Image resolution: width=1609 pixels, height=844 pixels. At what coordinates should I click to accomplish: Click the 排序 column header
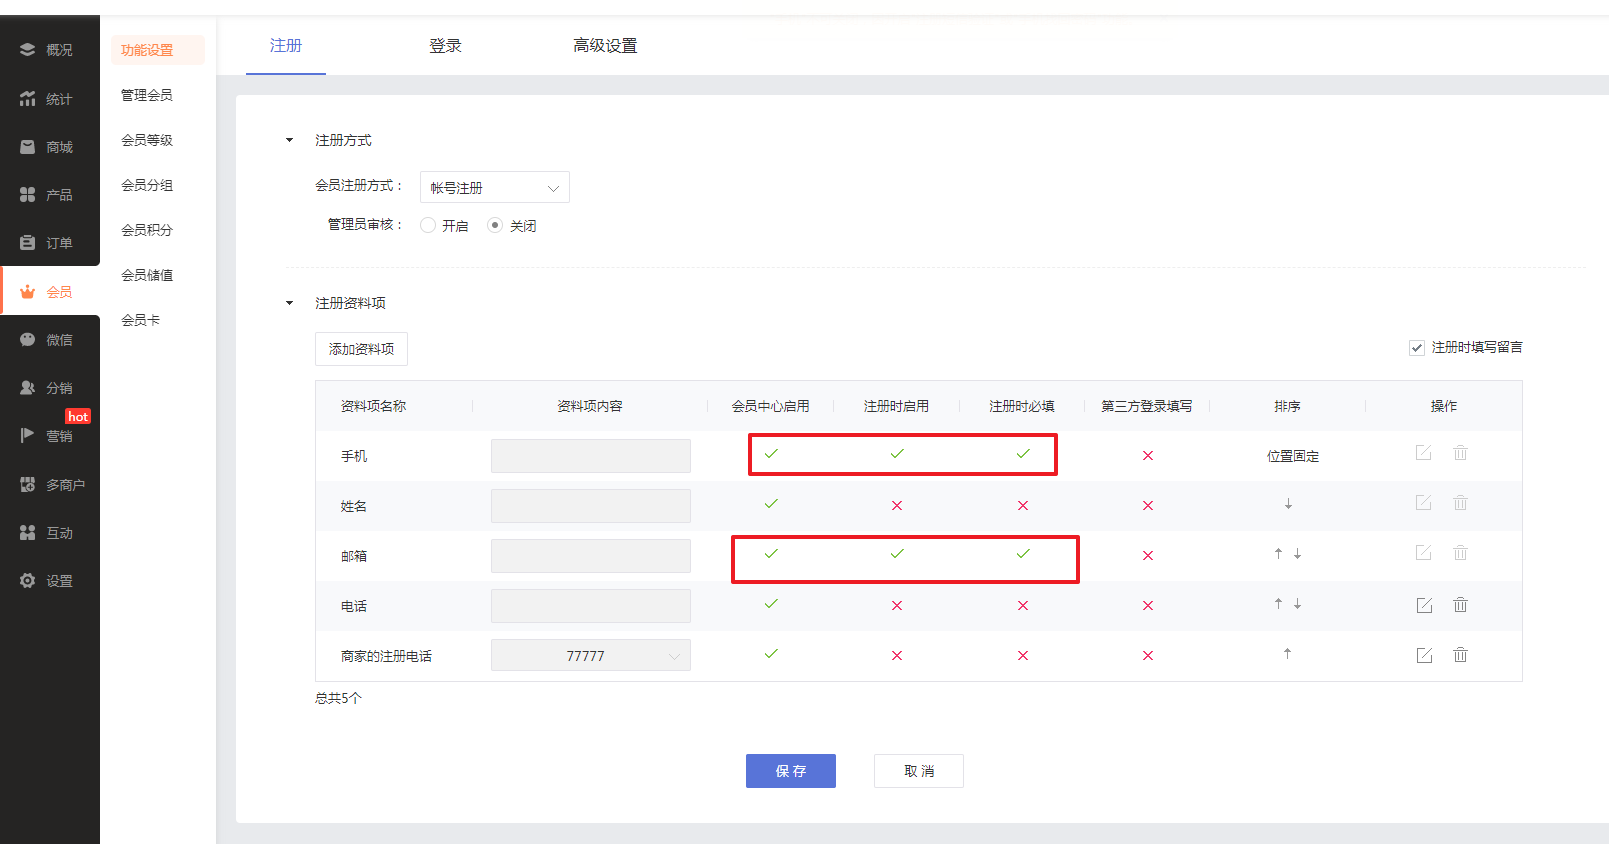point(1287,406)
